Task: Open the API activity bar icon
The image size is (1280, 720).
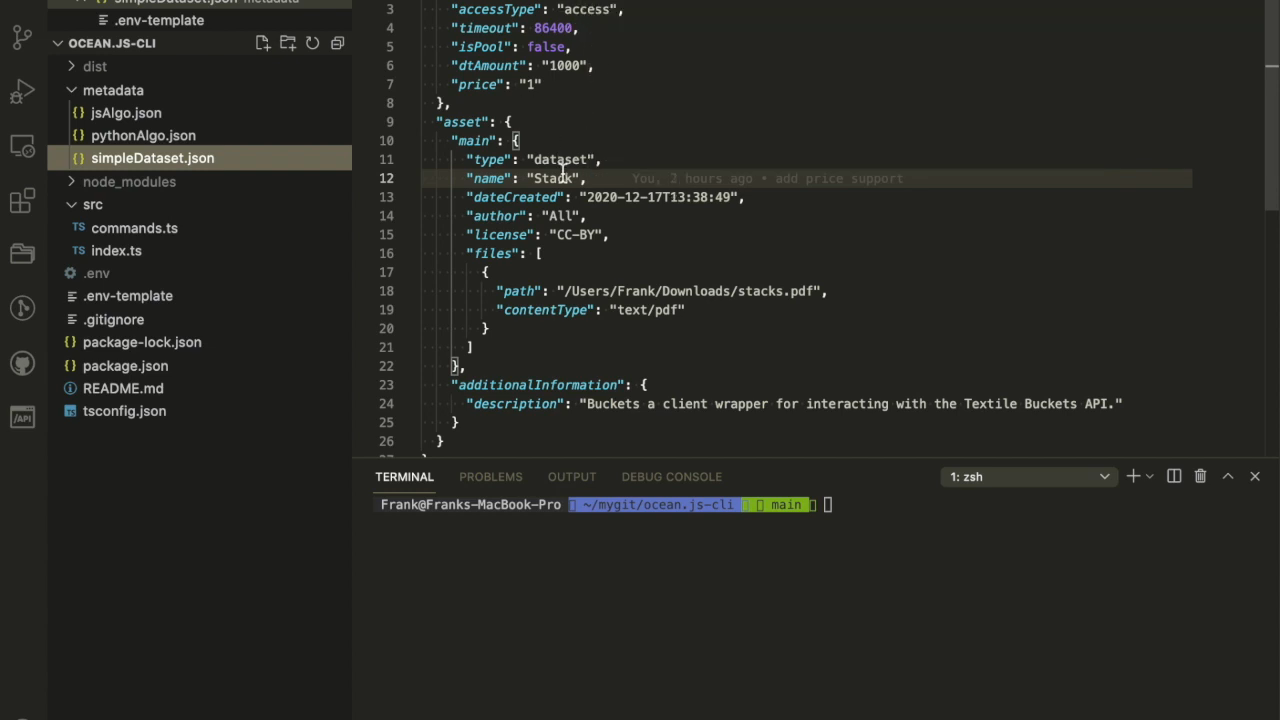Action: pos(22,416)
